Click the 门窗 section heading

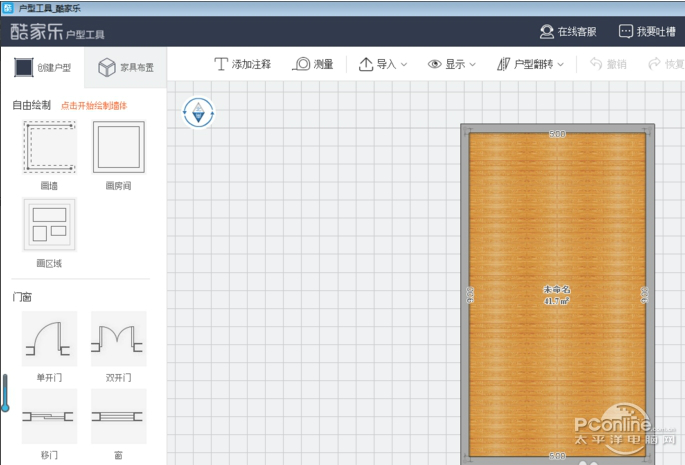pyautogui.click(x=22, y=297)
